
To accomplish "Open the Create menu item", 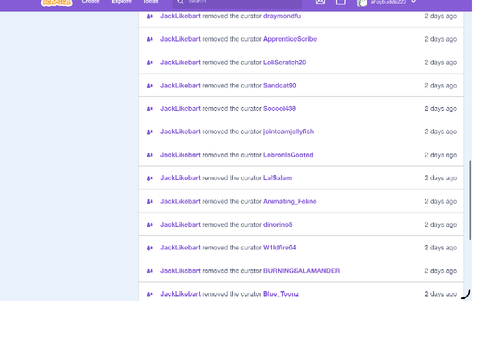I will pos(90,2).
